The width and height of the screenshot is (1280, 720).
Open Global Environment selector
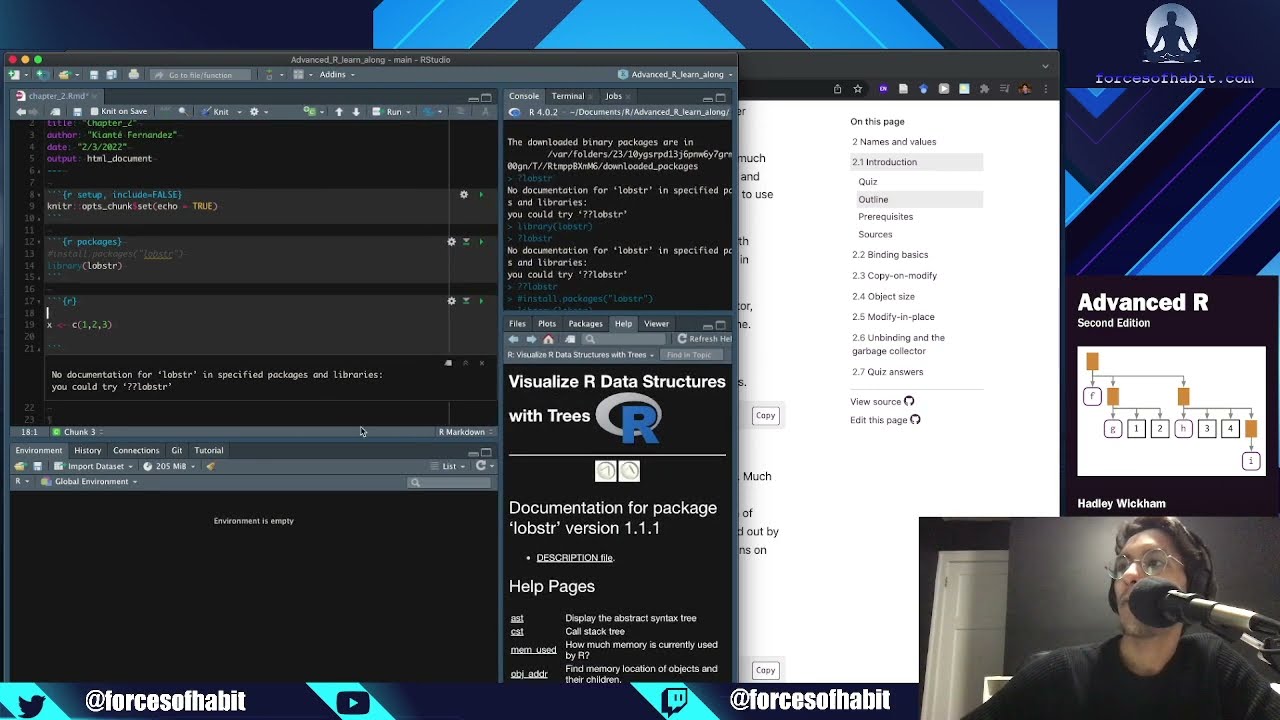click(90, 482)
